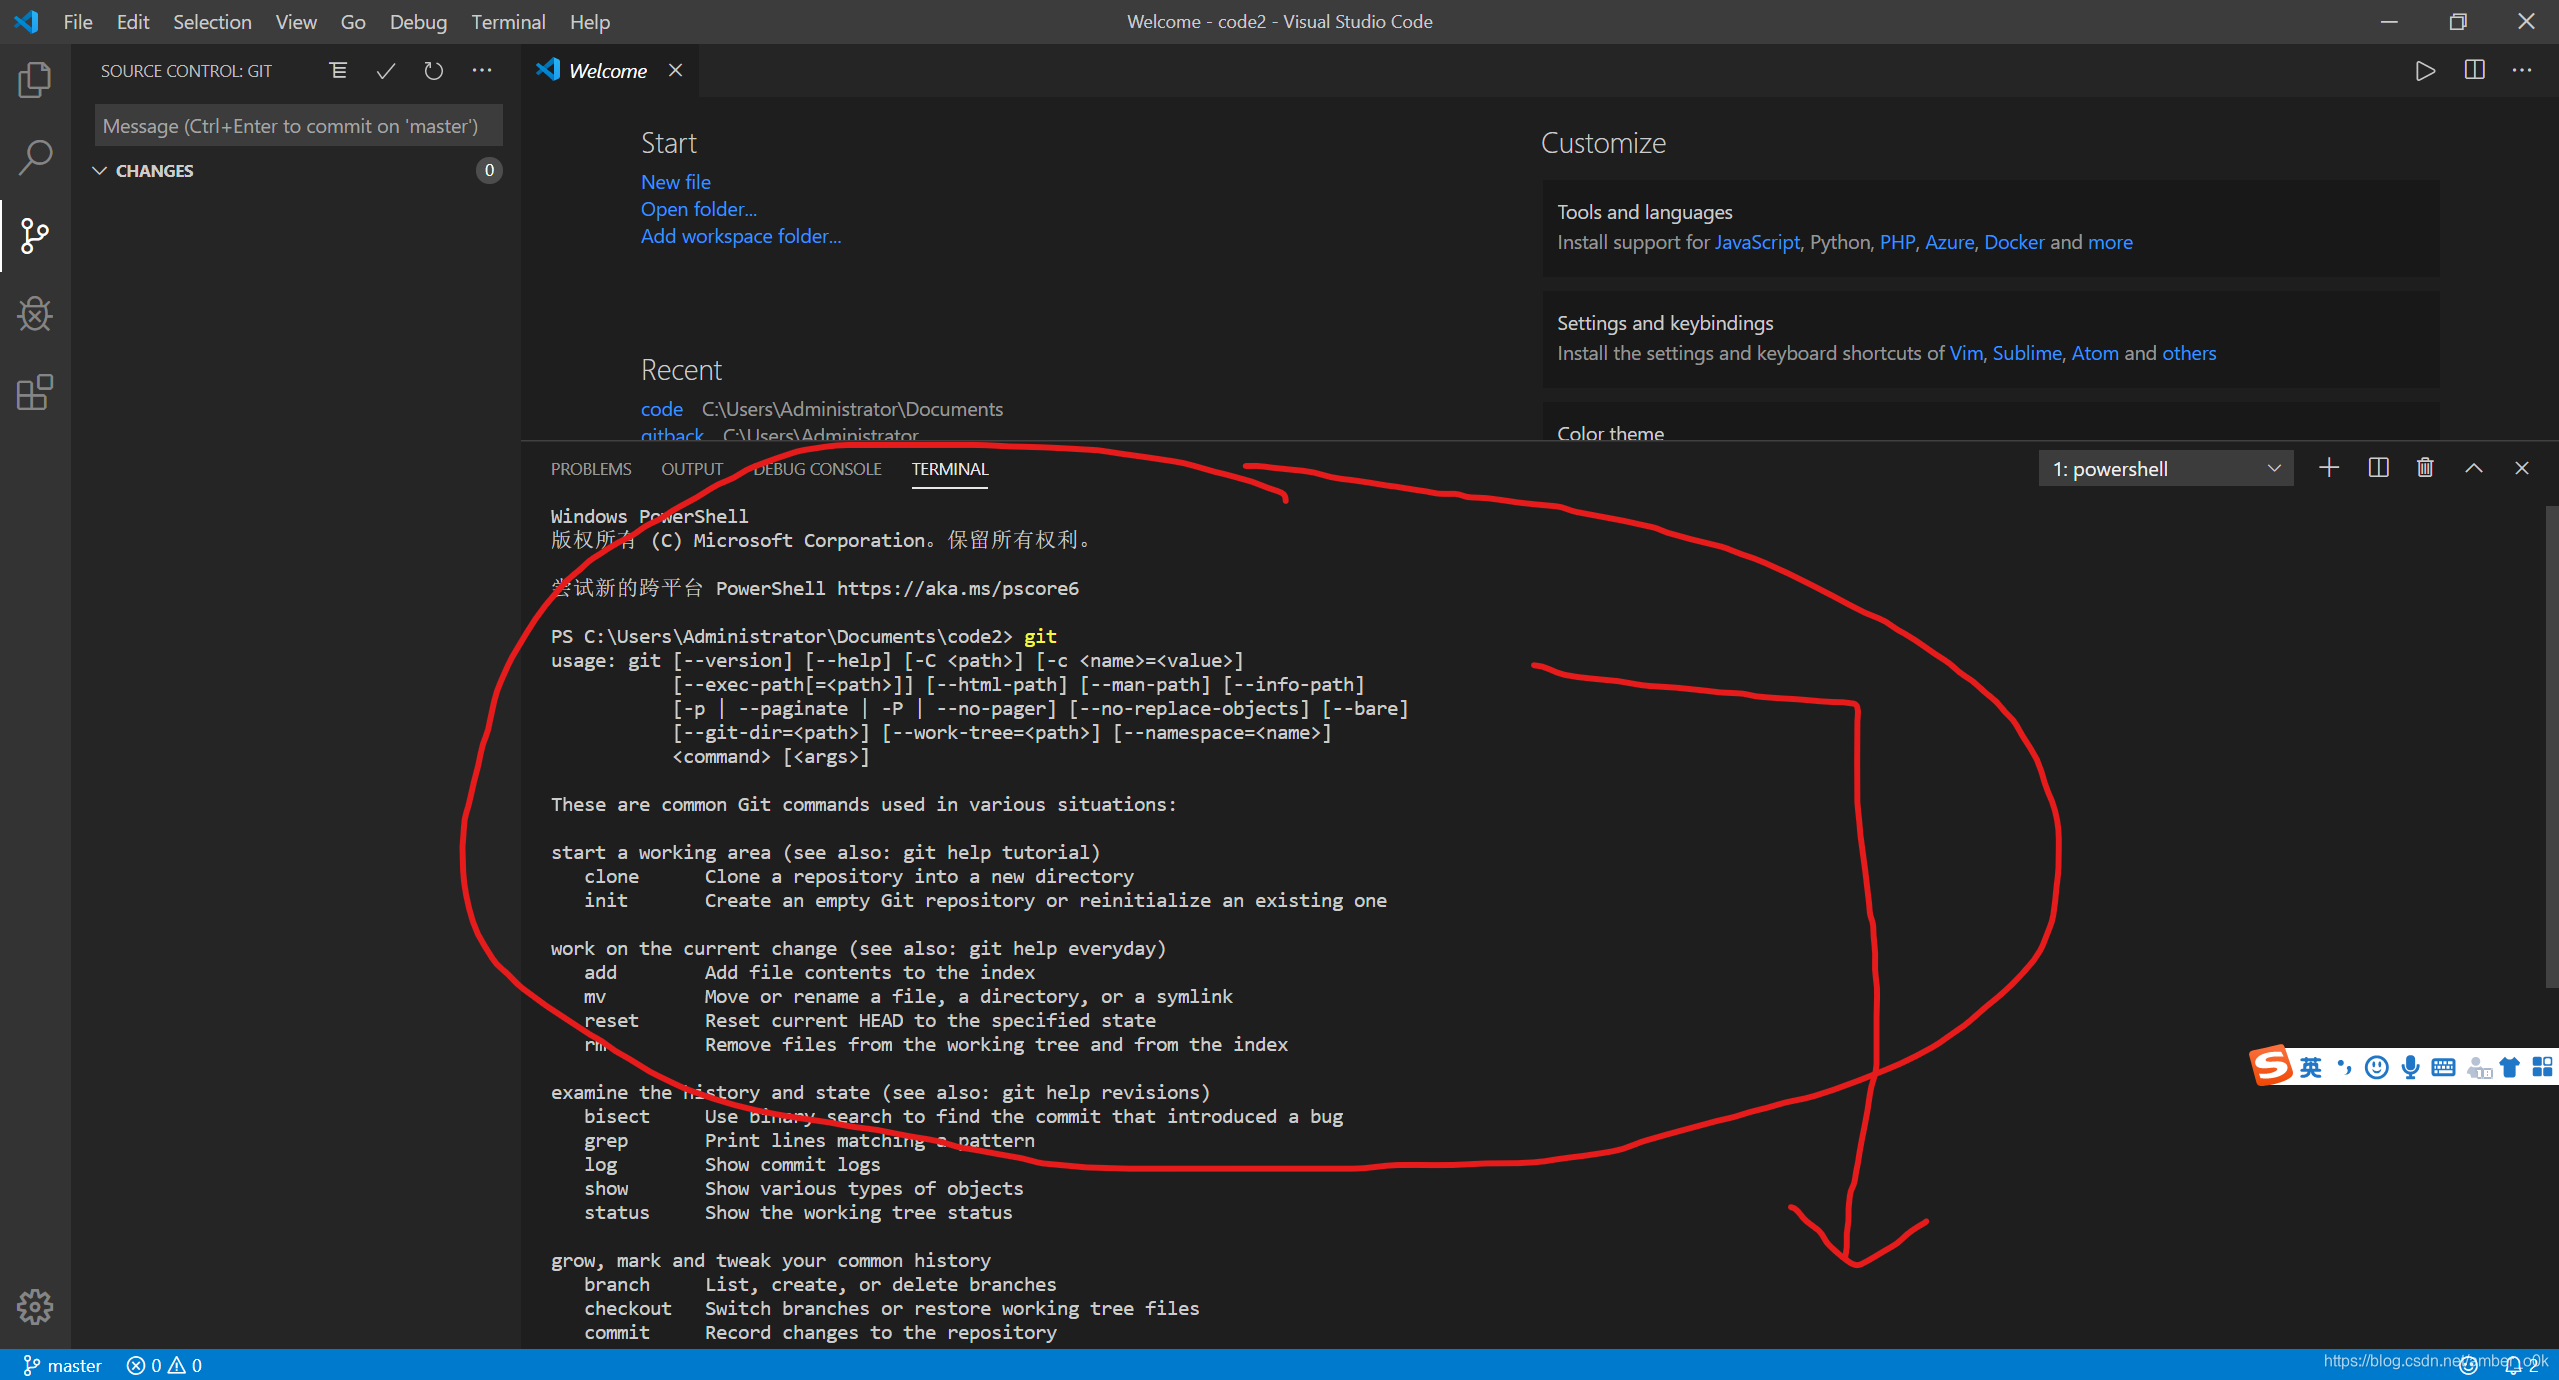Click the terminal vertical scrollbar
Viewport: 2559px width, 1380px height.
(2551, 747)
